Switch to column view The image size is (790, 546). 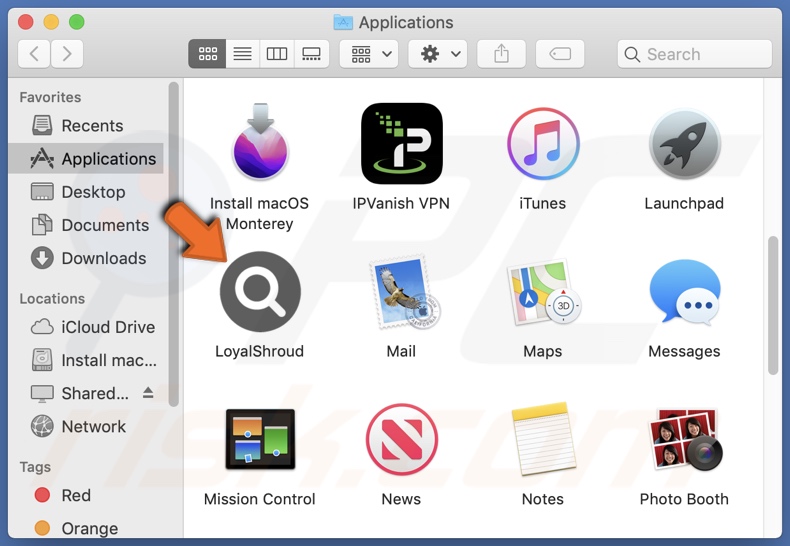click(277, 53)
